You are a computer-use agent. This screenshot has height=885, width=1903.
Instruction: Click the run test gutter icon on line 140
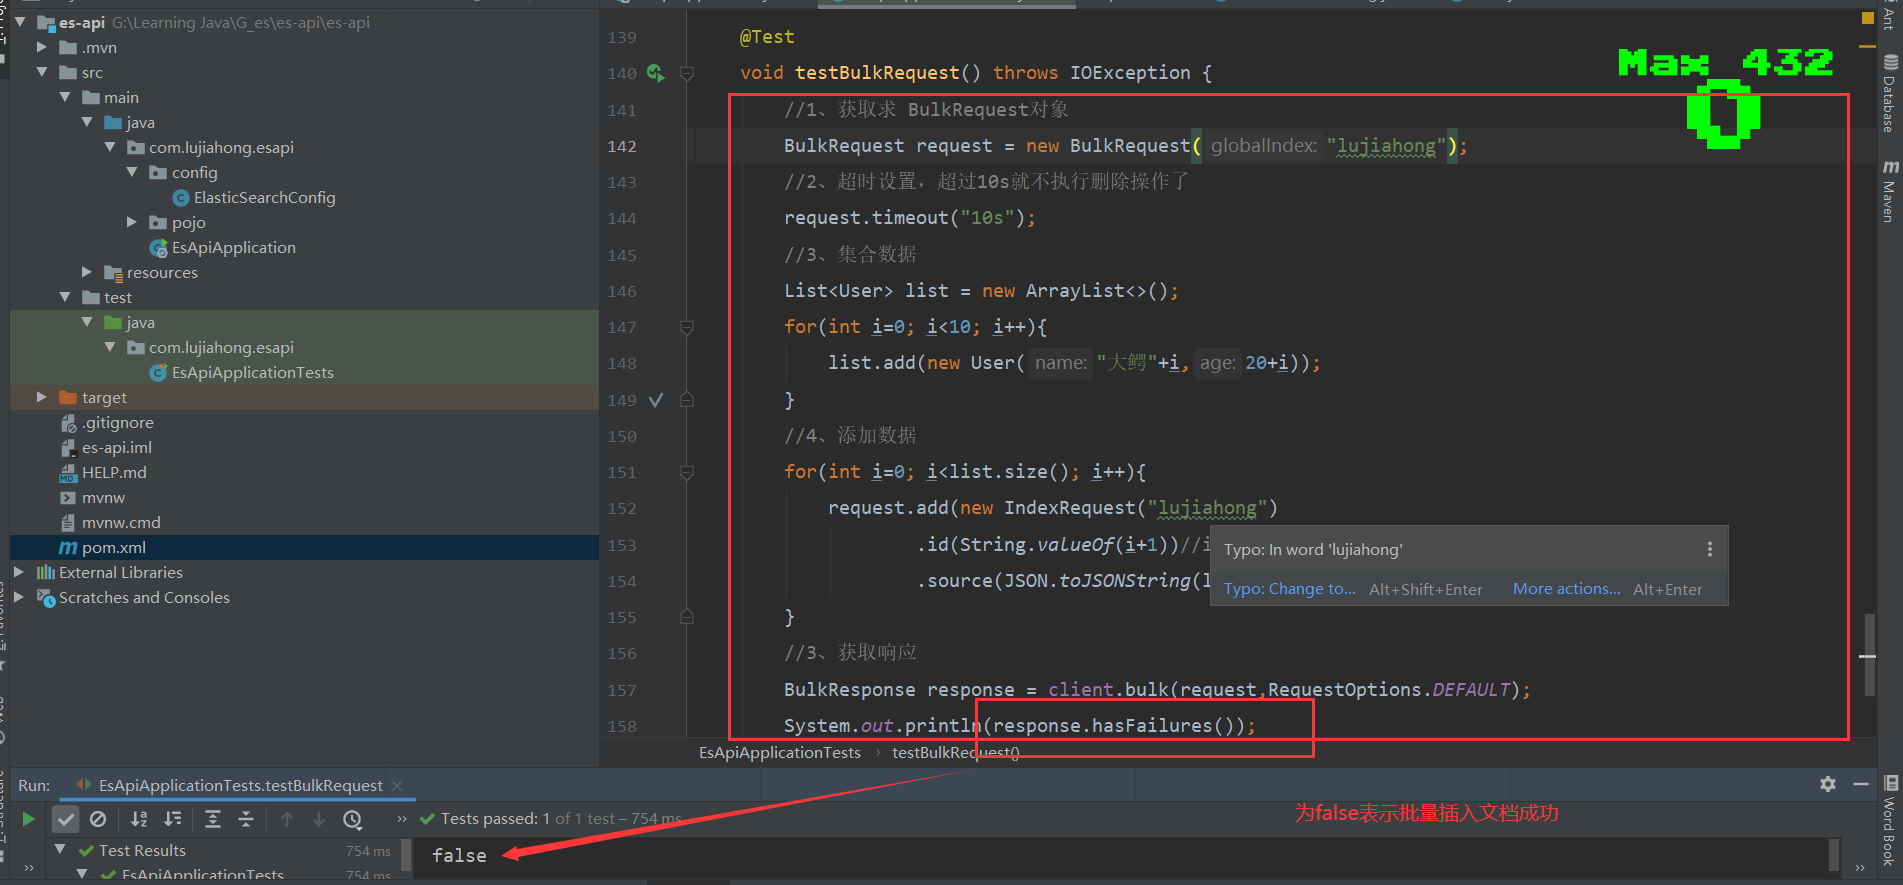coord(655,73)
